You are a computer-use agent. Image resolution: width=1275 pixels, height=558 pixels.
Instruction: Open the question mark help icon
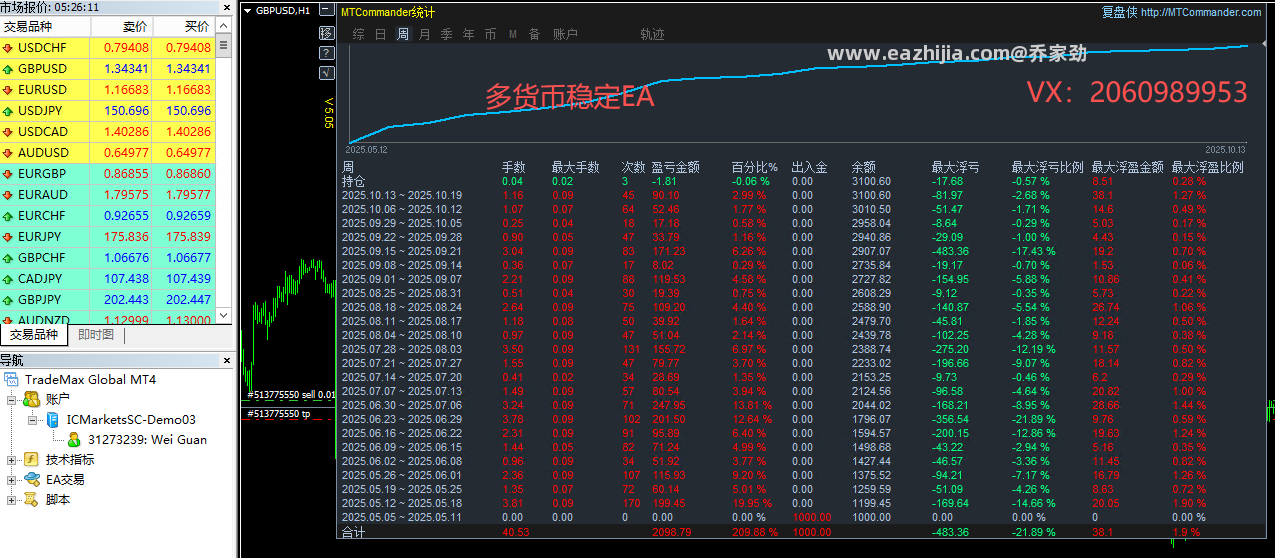click(327, 53)
